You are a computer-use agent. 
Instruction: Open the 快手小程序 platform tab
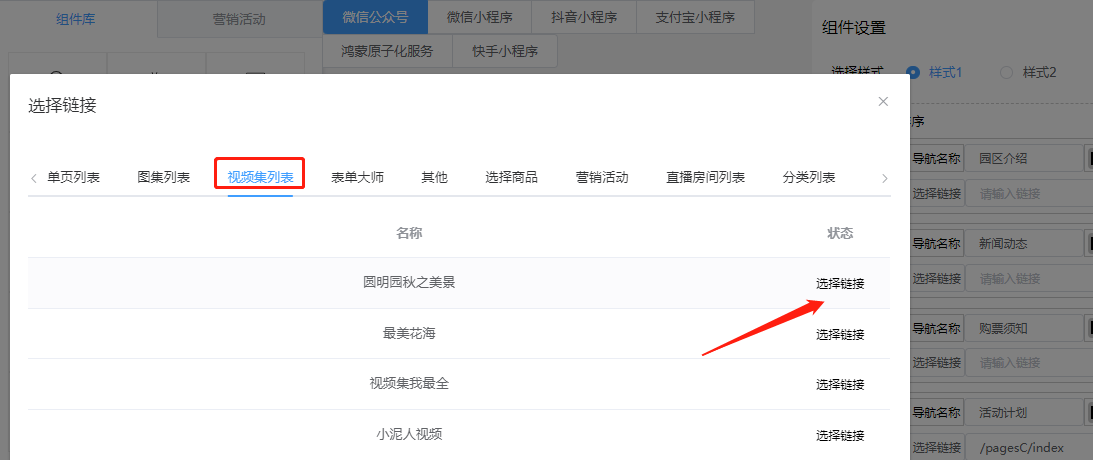tap(504, 51)
